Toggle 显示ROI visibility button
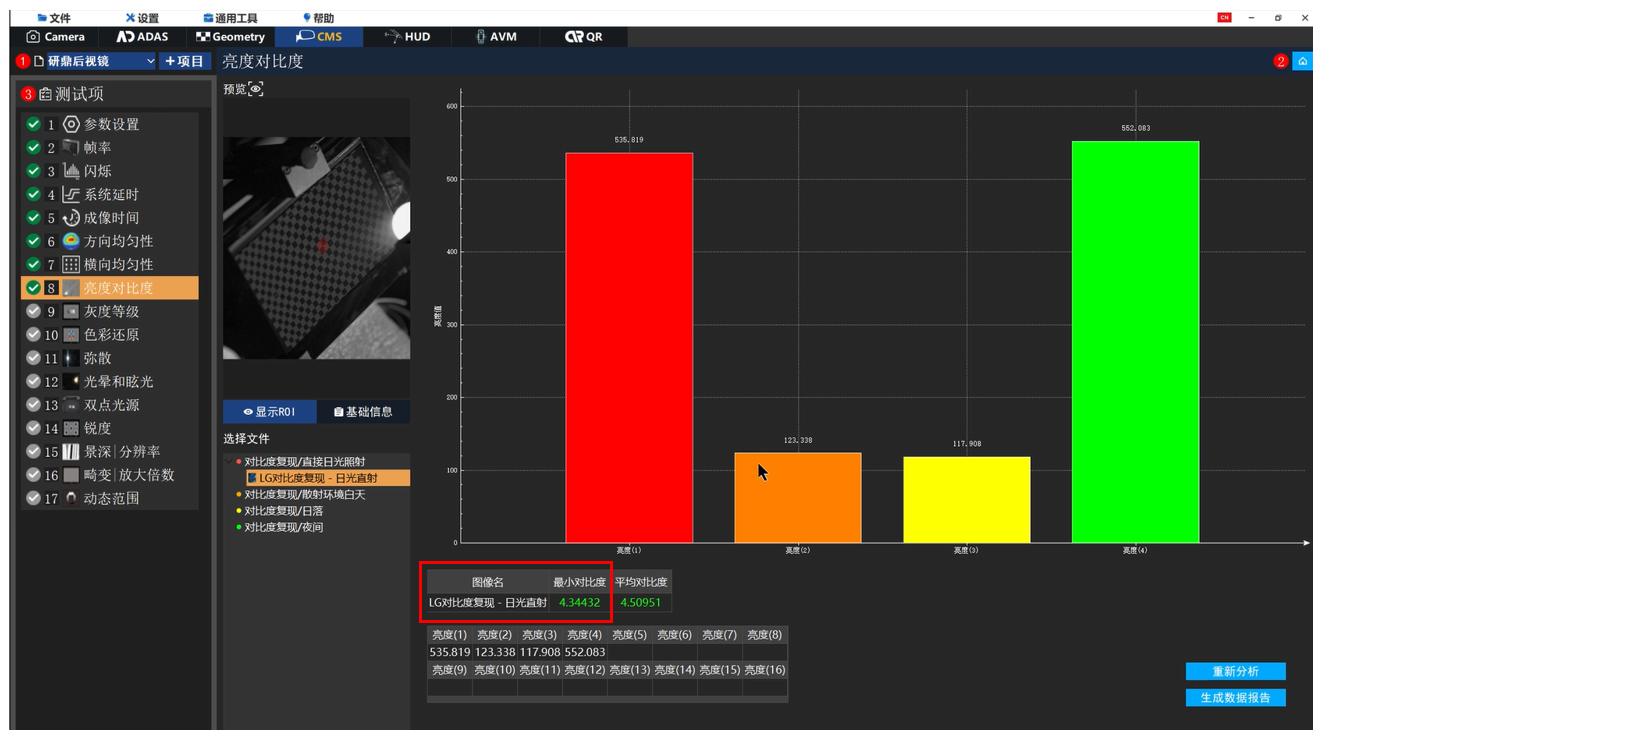Viewport: 1630px width, 738px height. 270,412
